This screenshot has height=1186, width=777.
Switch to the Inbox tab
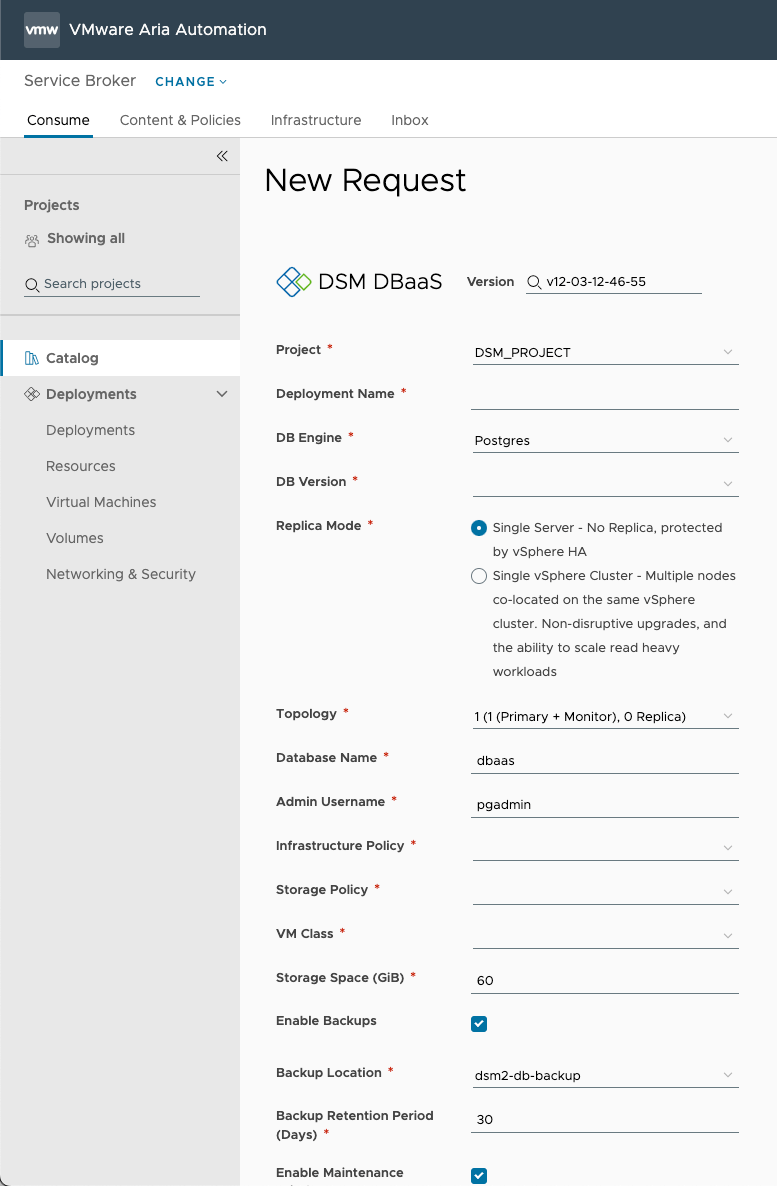coord(409,120)
